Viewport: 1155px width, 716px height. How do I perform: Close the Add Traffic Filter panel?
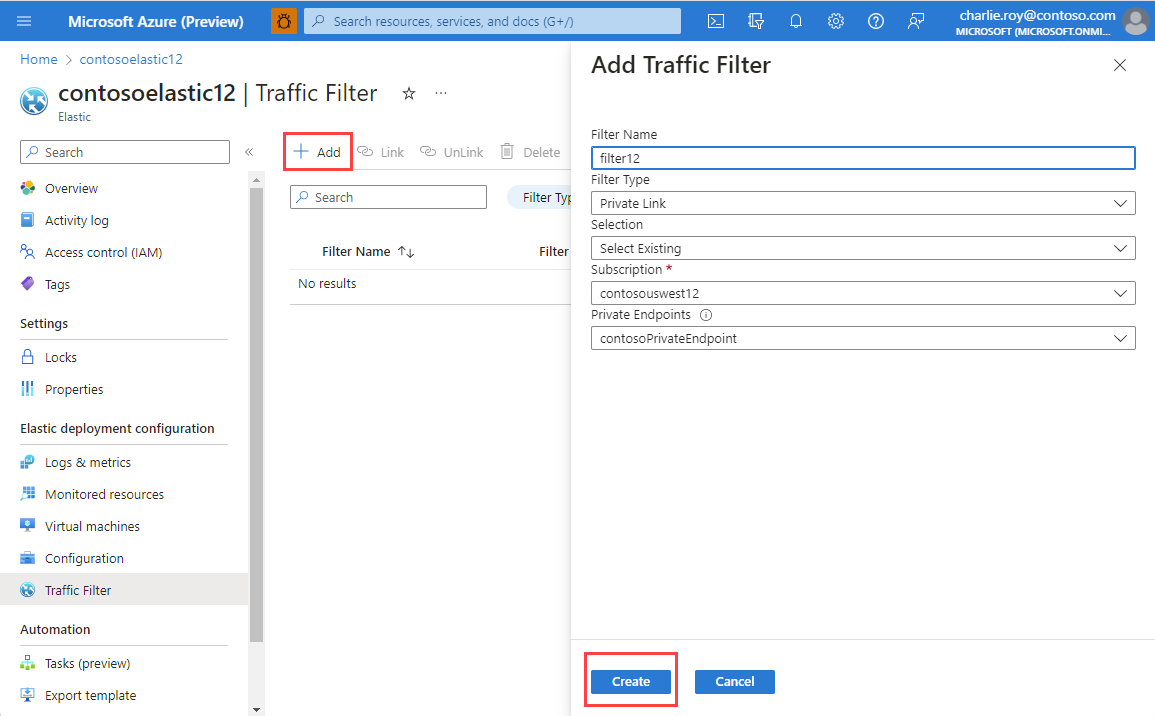point(1120,65)
